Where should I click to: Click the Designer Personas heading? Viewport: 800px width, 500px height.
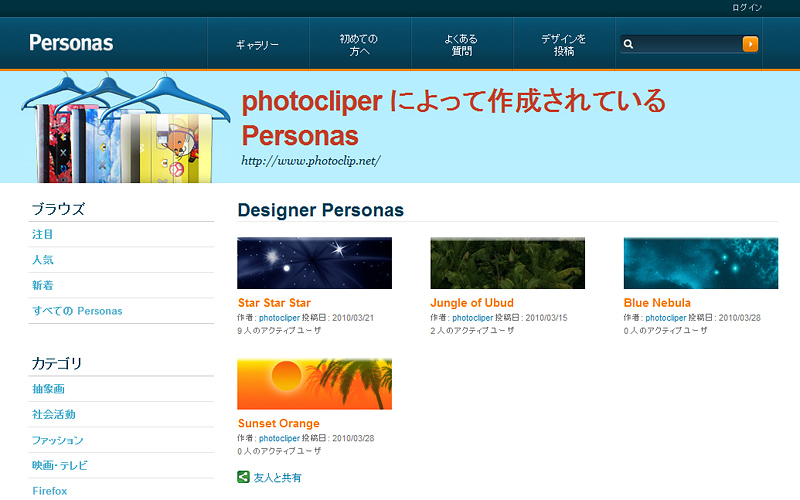click(x=320, y=210)
